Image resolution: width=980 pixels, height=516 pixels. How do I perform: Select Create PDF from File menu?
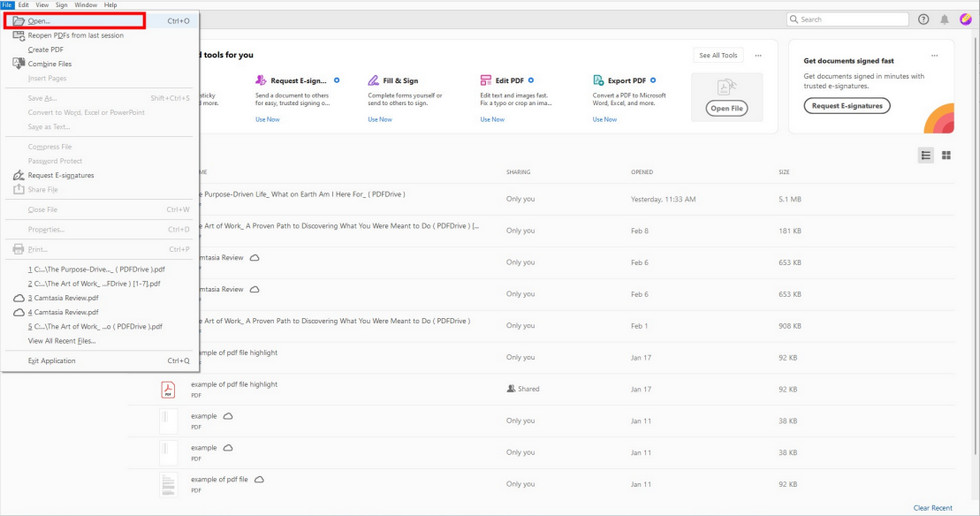tap(45, 50)
